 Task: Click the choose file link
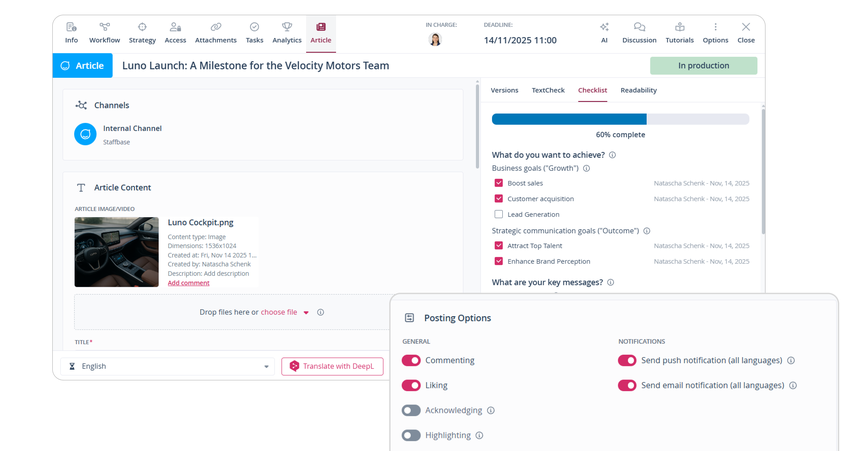point(279,312)
